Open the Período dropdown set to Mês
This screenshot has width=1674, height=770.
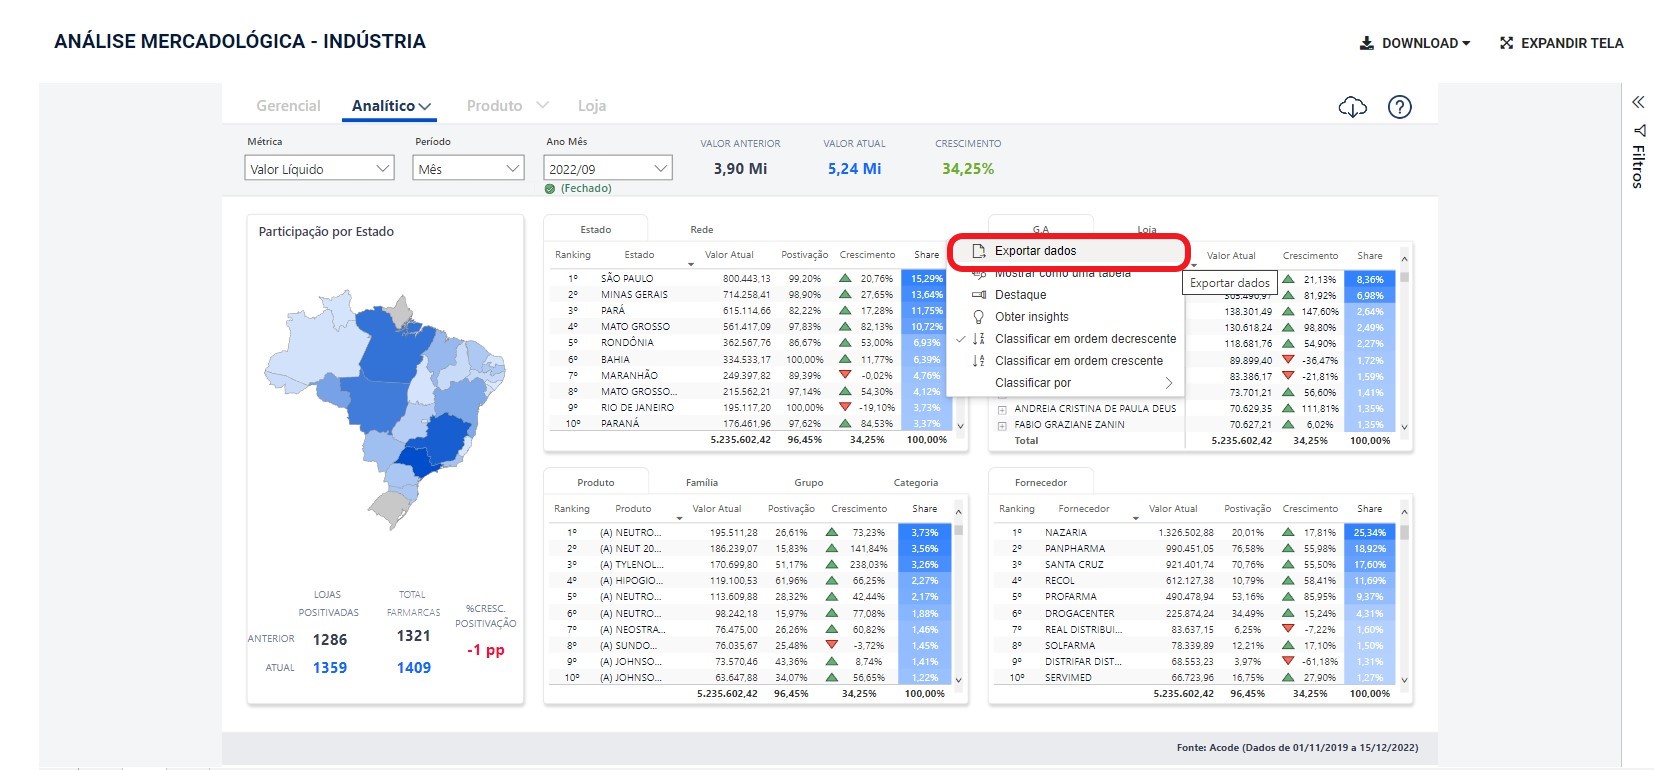(468, 169)
